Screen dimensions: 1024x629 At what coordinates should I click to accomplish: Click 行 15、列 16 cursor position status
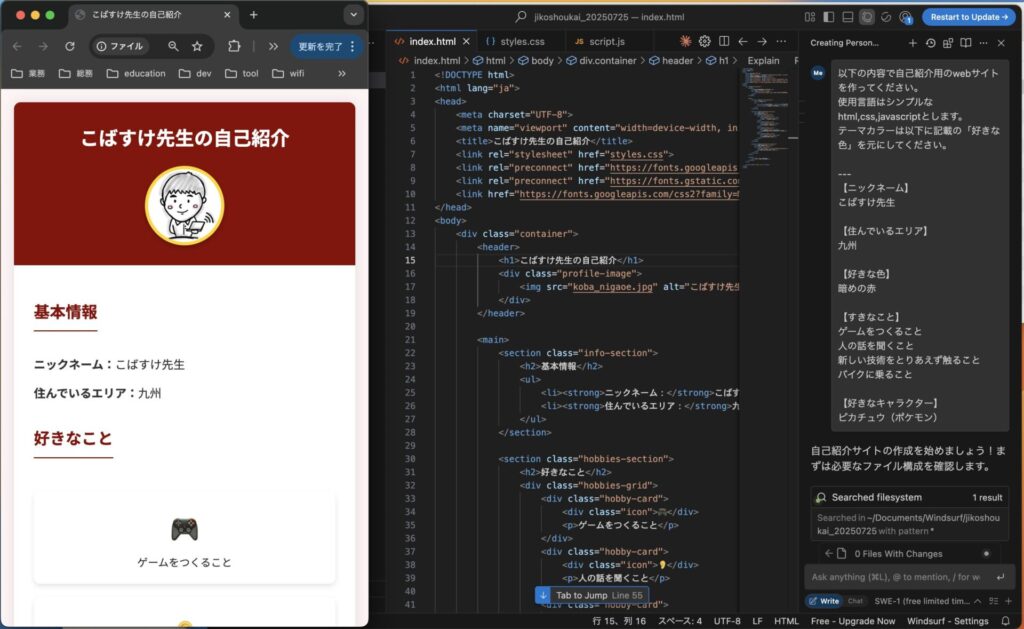pos(619,621)
